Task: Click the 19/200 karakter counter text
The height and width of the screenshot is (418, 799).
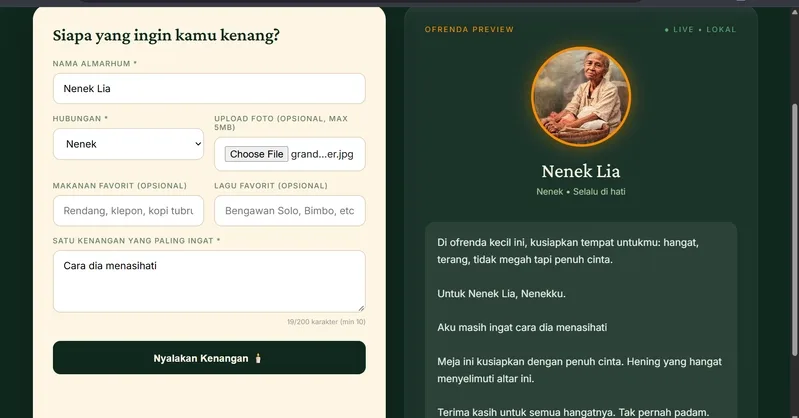Action: [326, 322]
